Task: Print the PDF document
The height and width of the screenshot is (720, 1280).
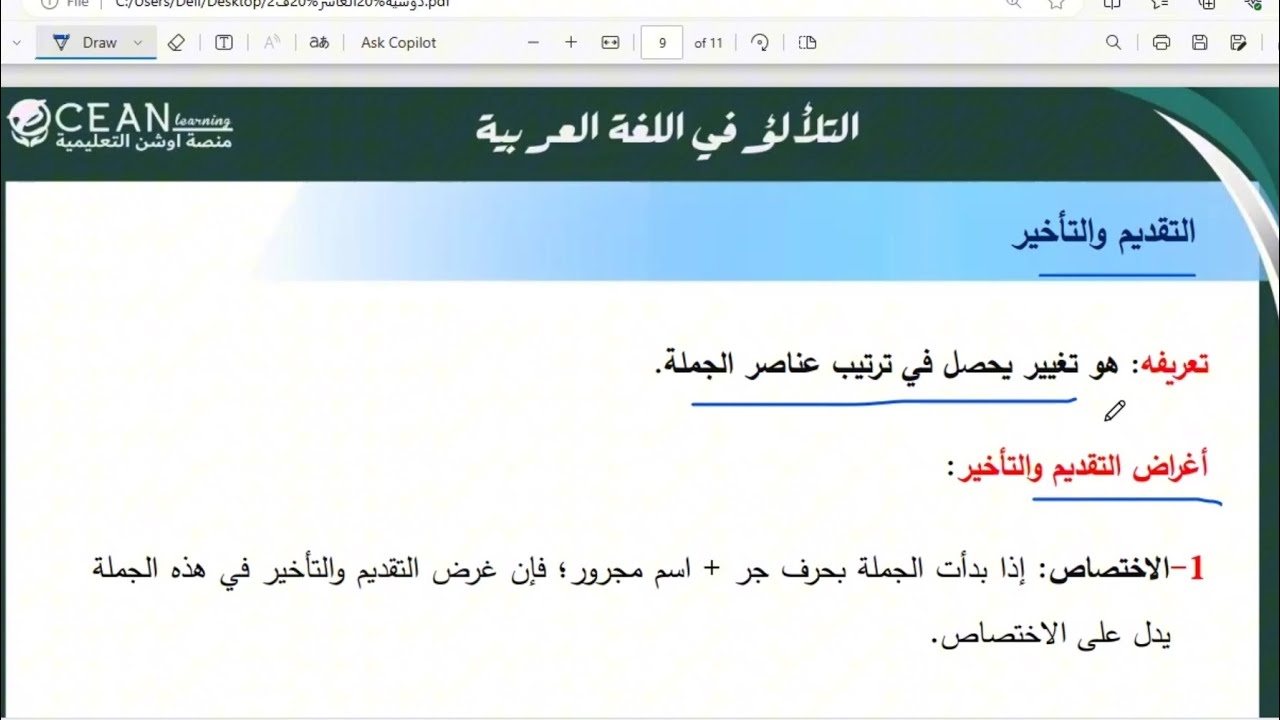Action: click(1161, 42)
